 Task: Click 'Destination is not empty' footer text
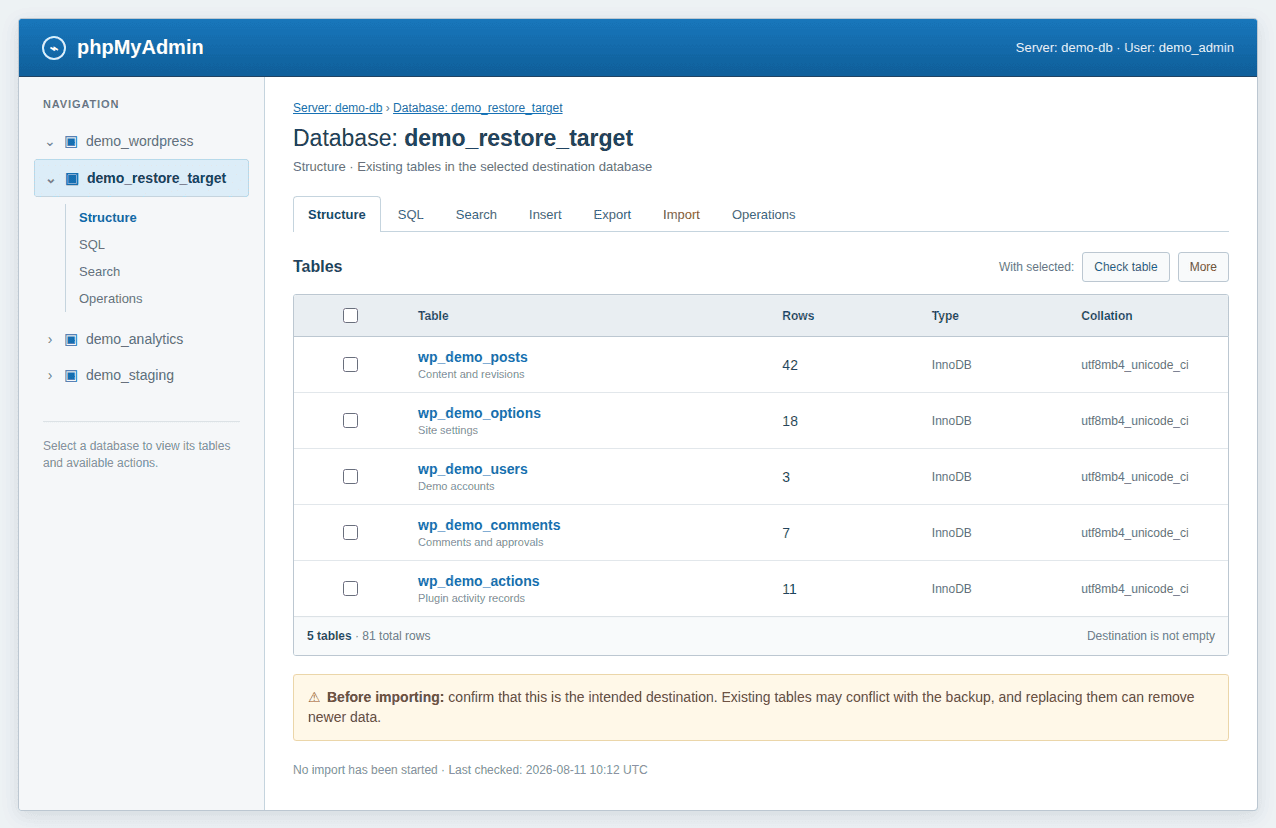click(x=1151, y=636)
